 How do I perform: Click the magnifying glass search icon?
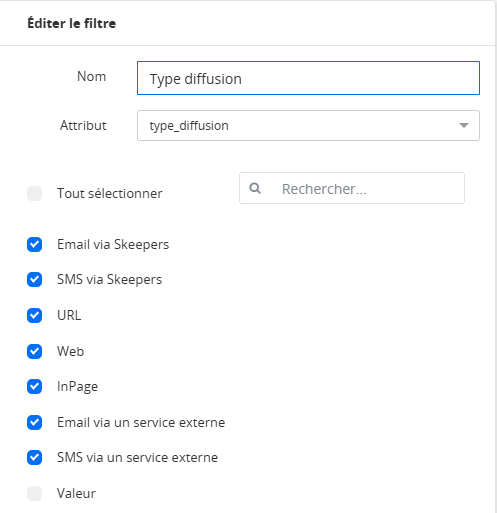click(255, 188)
